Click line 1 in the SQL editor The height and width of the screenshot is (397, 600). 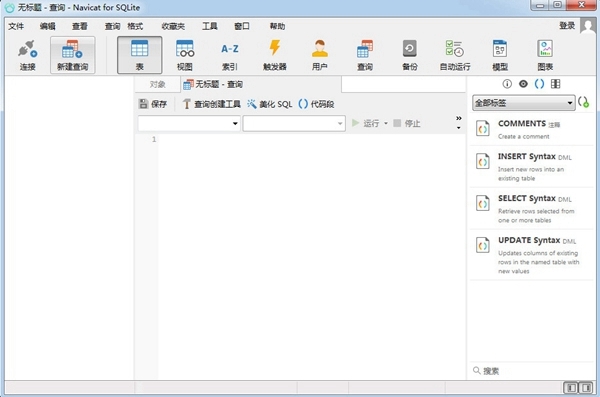[x=311, y=139]
